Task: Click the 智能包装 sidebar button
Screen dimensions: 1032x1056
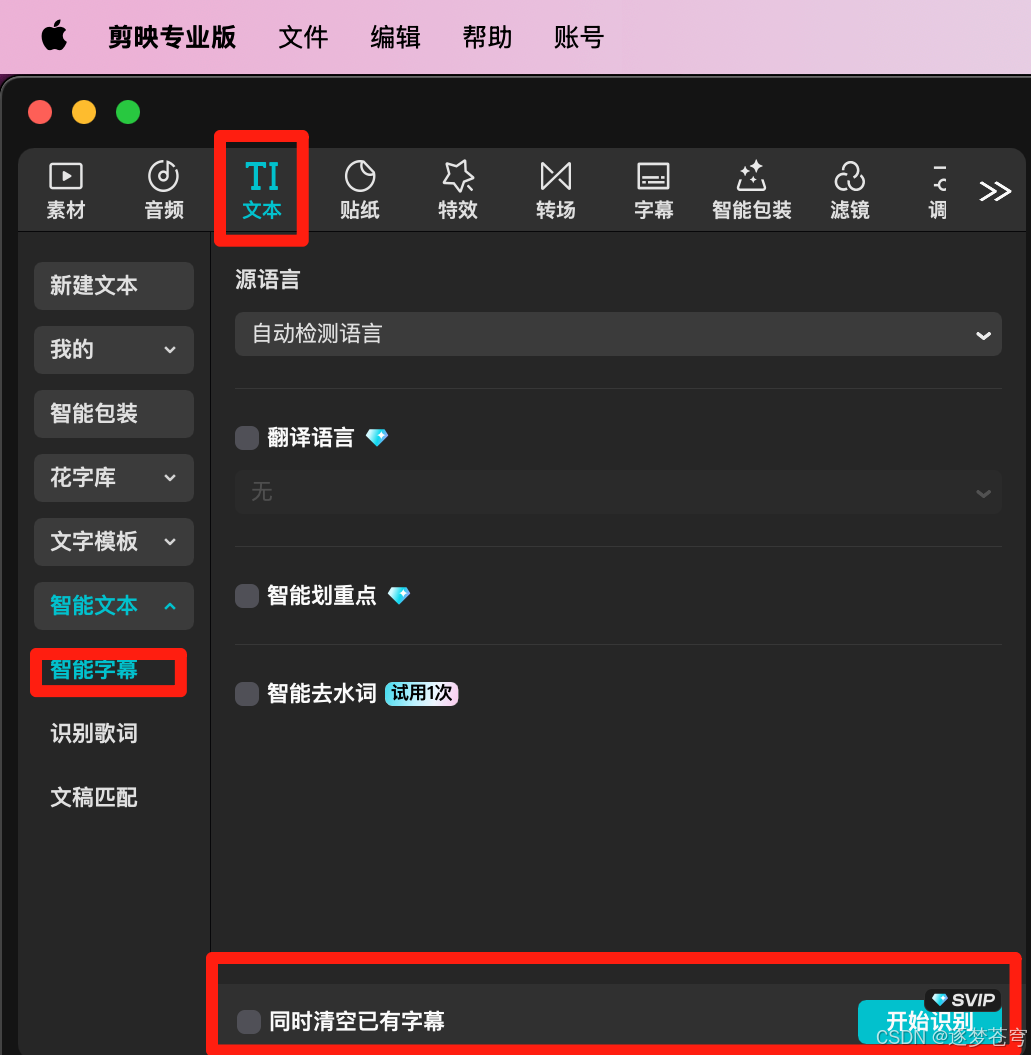Action: [114, 414]
